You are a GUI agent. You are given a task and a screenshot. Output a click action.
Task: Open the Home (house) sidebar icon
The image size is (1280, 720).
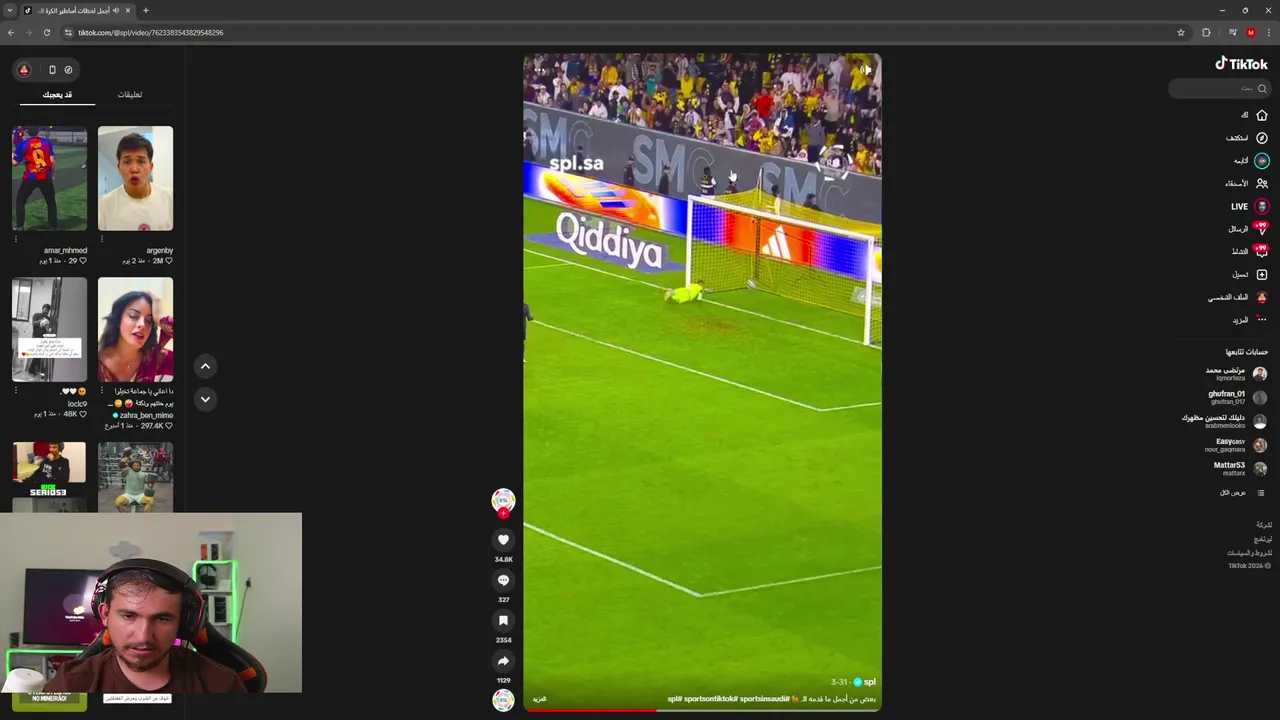1262,115
